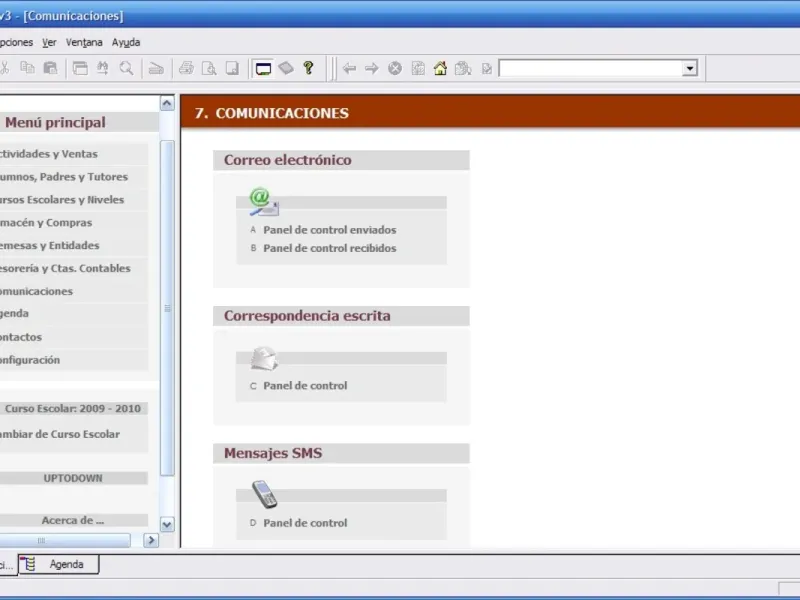
Task: Click the binoculars find toolbar icon
Action: click(103, 68)
